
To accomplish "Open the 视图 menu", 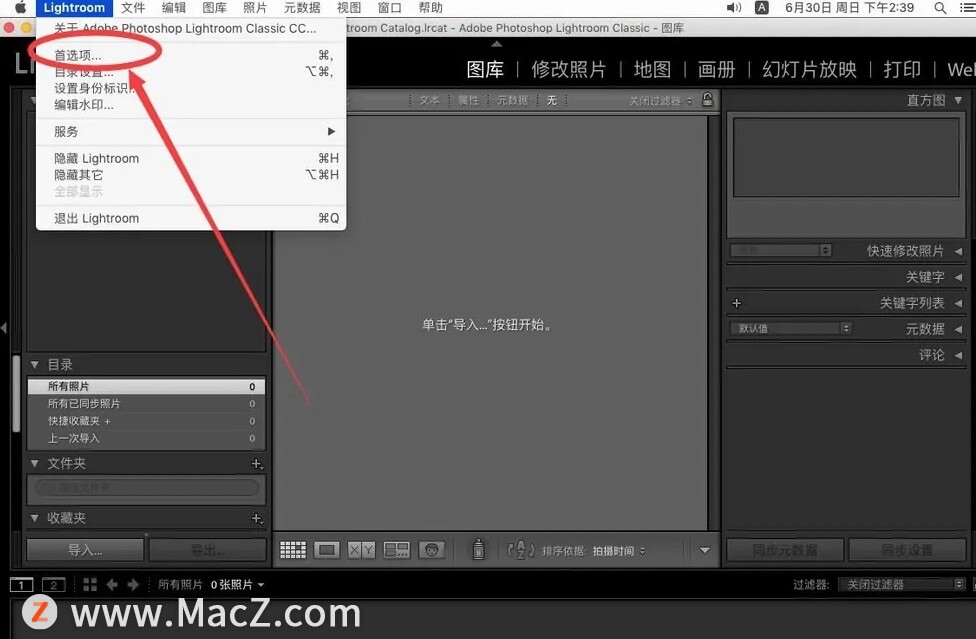I will [x=349, y=7].
